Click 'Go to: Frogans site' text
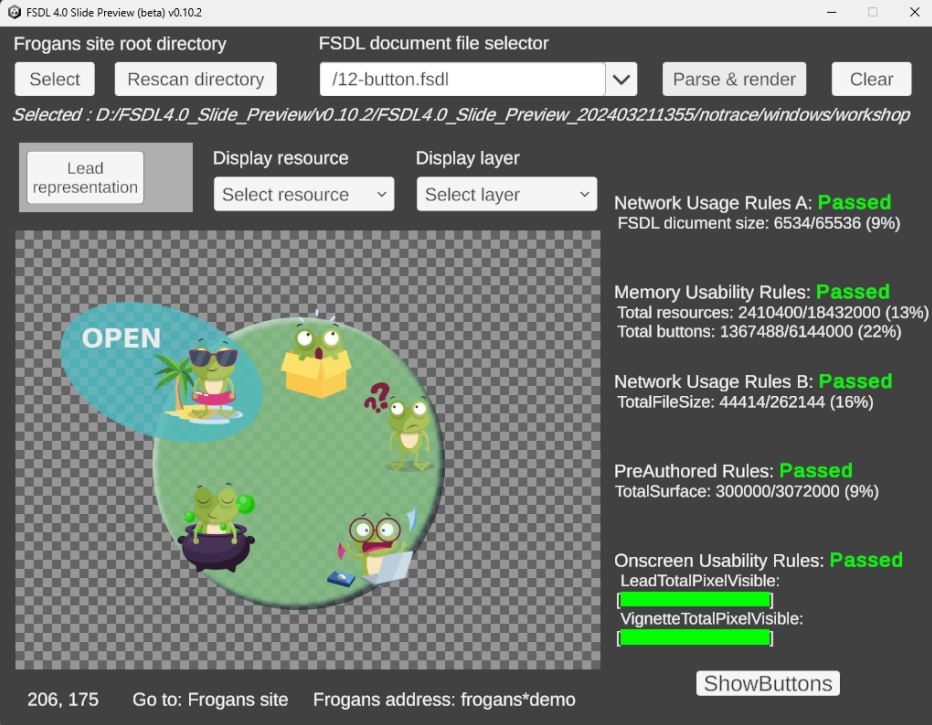Screen dimensions: 932x725 pos(210,699)
